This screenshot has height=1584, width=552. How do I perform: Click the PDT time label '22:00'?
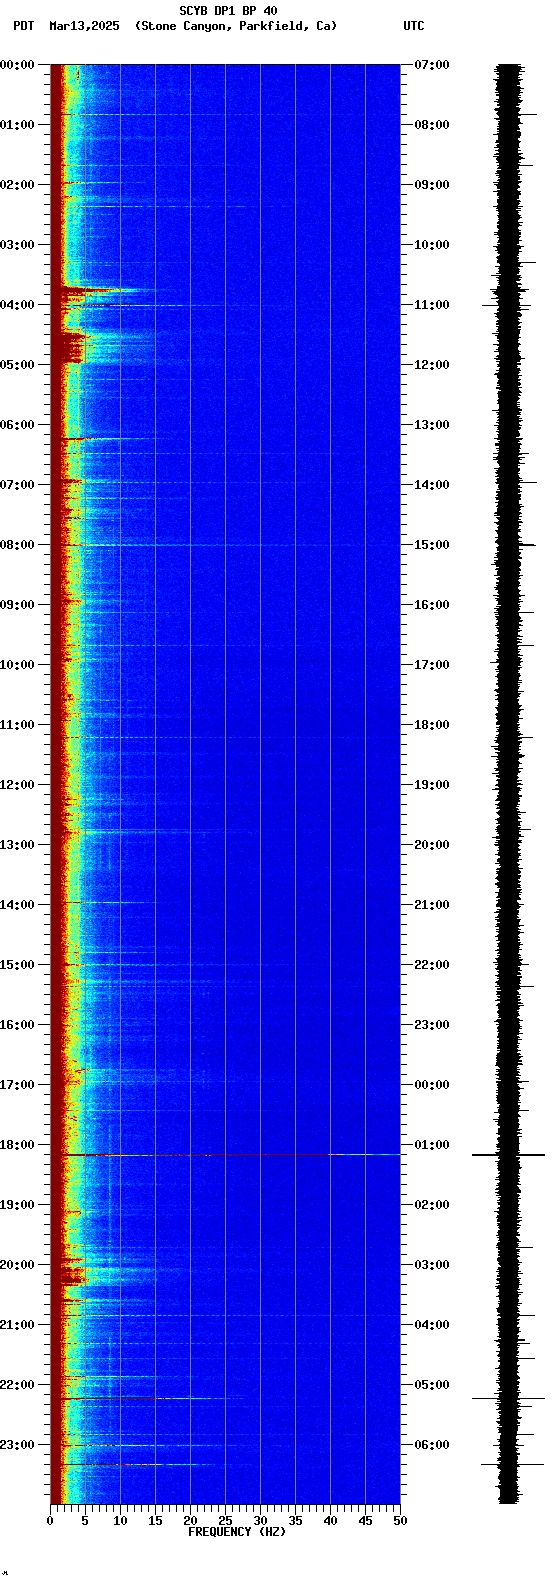click(17, 1385)
